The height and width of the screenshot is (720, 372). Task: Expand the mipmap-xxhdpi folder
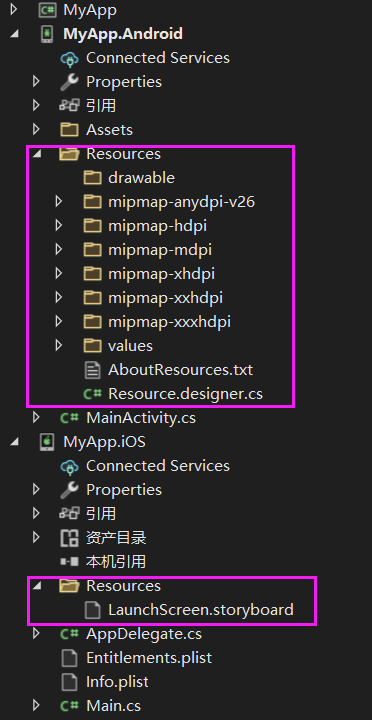[58, 298]
